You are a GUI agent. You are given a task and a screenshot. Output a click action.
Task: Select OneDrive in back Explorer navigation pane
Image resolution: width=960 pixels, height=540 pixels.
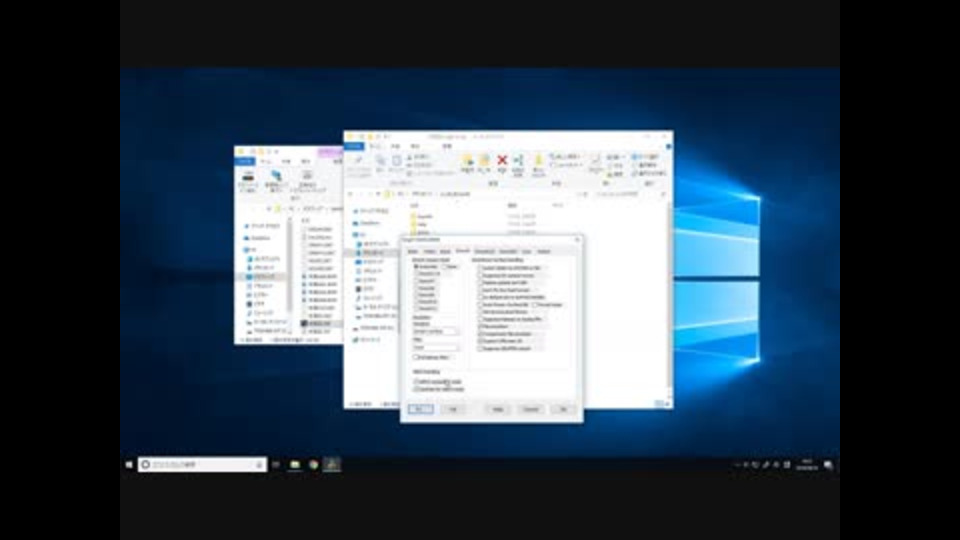click(258, 238)
